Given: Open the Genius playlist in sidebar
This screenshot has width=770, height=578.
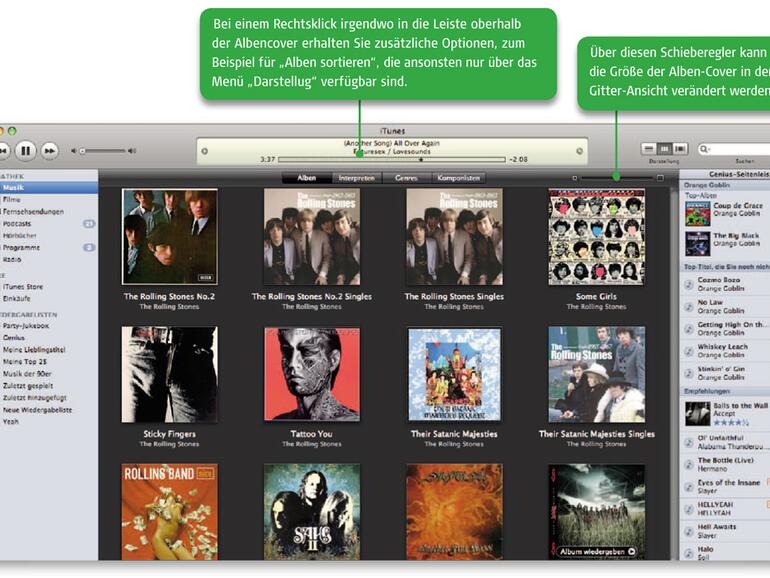Looking at the screenshot, I should 49,338.
